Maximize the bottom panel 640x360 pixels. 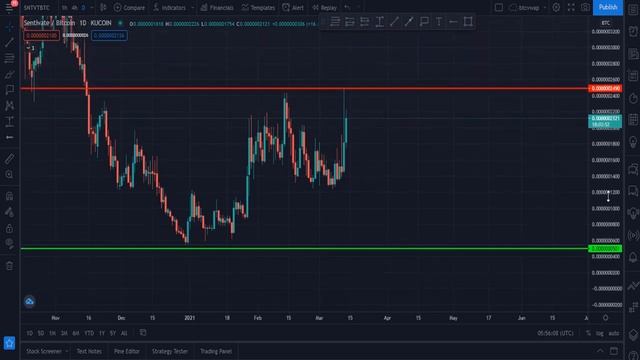pos(614,351)
